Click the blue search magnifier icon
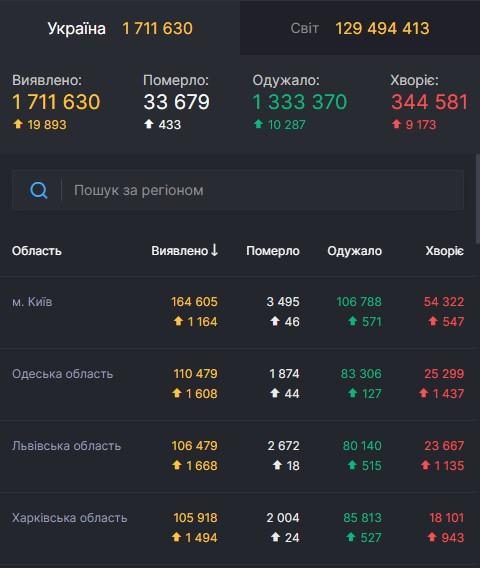Screen dimensions: 480x568 (38, 190)
